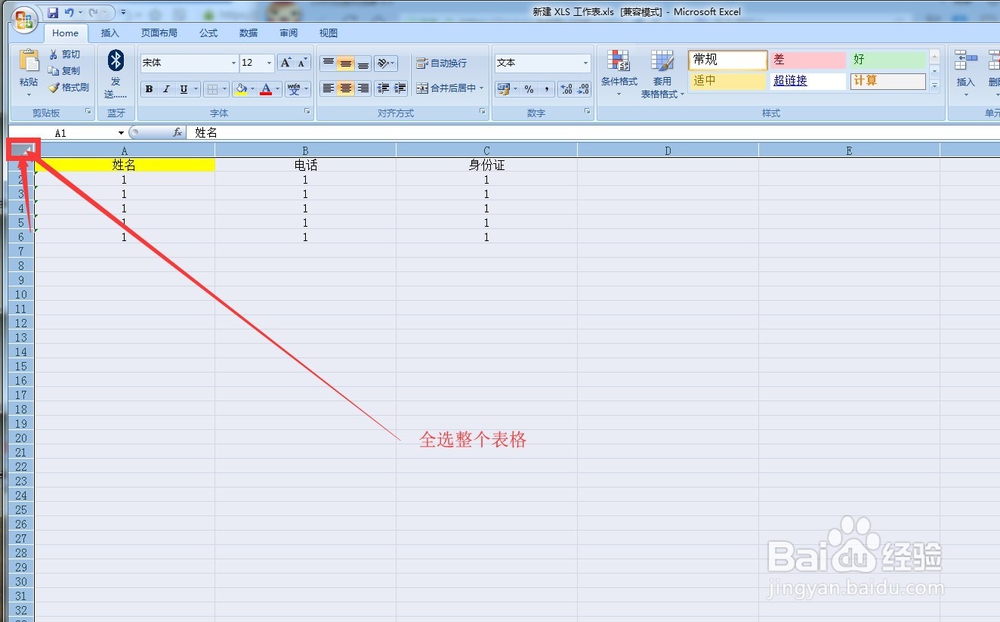Expand the fill color dropdown arrow
This screenshot has height=622, width=1000.
[x=253, y=89]
